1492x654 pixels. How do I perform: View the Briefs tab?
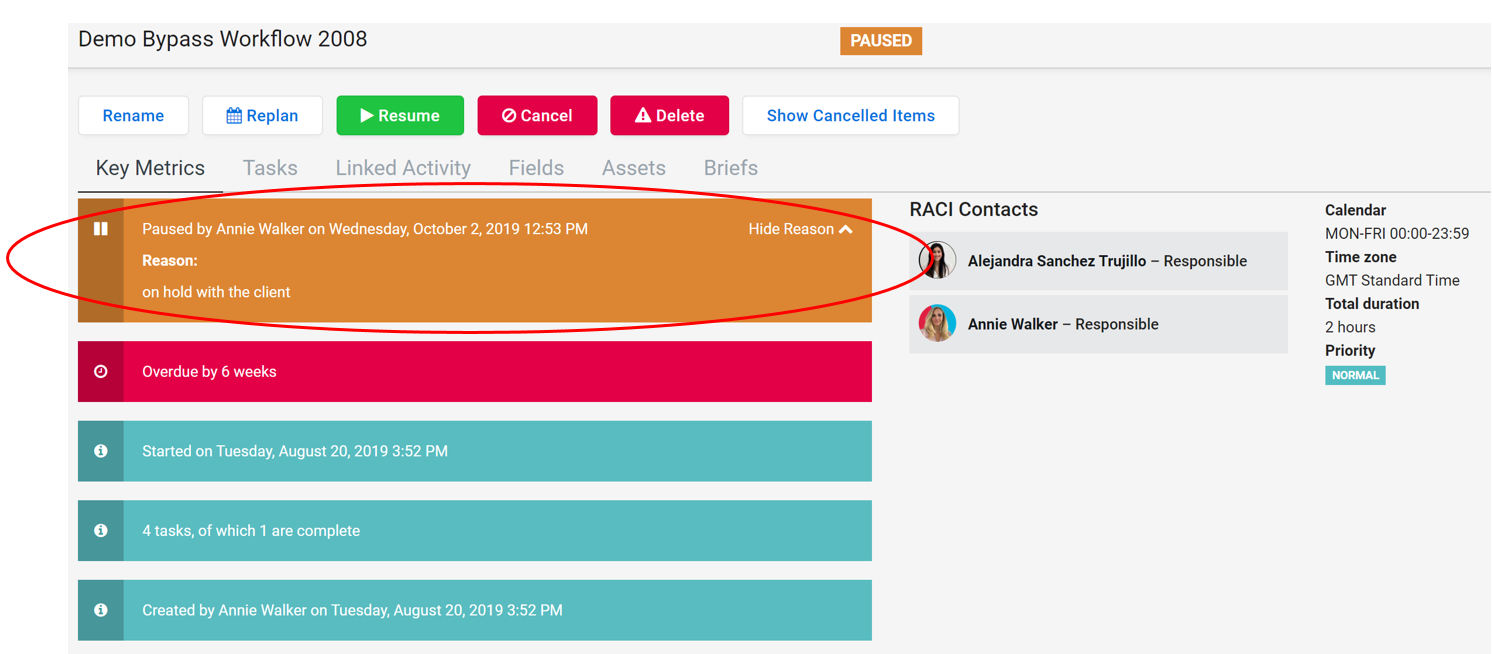click(731, 168)
